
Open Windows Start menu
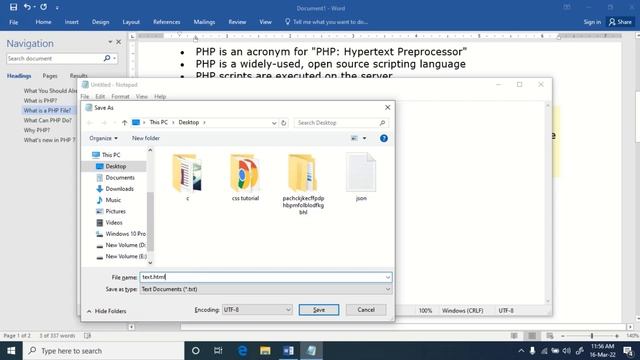11,351
